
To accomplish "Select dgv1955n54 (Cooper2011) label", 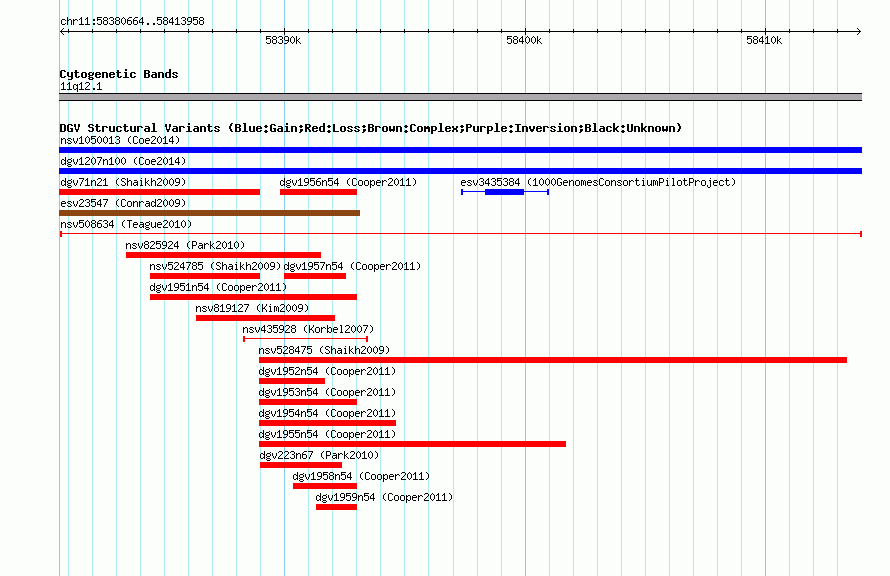I will (x=327, y=434).
